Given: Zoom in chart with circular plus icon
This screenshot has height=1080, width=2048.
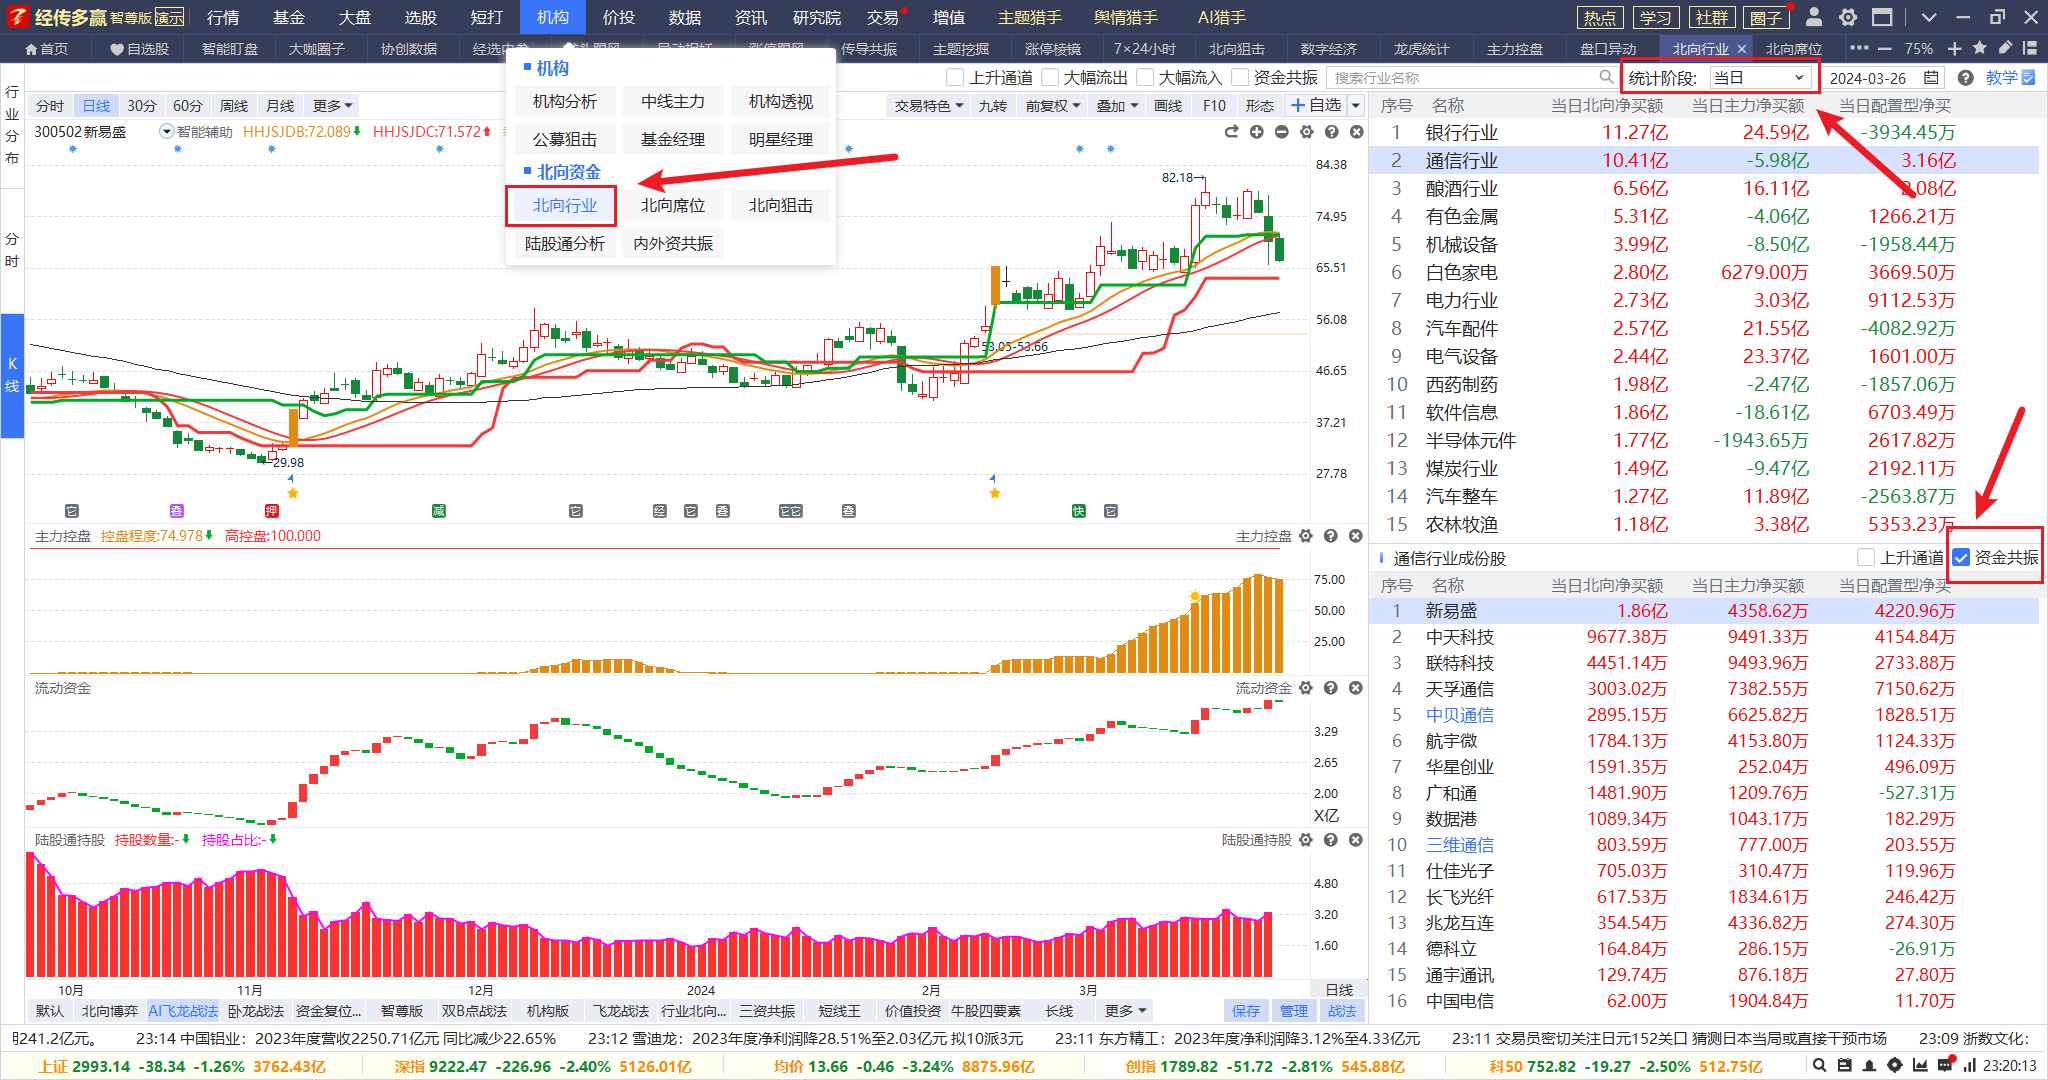Looking at the screenshot, I should click(x=1256, y=132).
